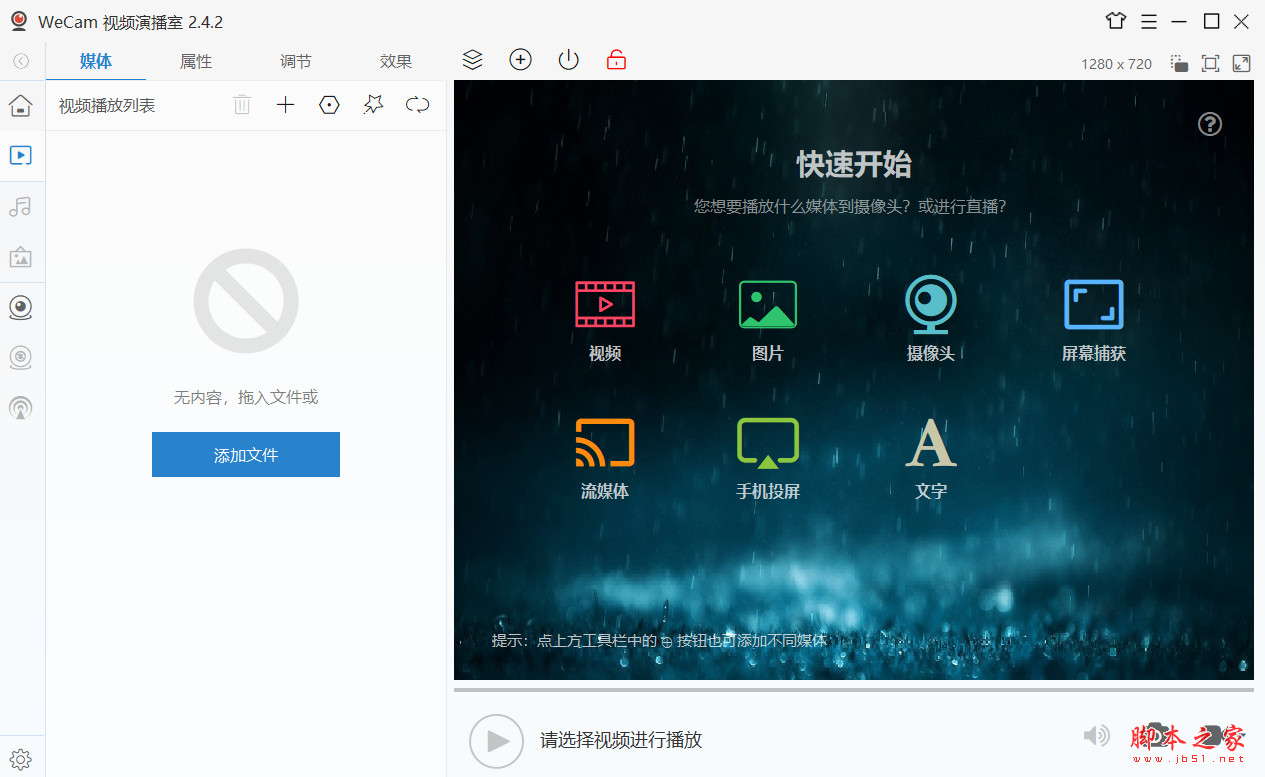Viewport: 1265px width, 777px height.
Task: Collapse the left media panel
Action: tap(21, 60)
